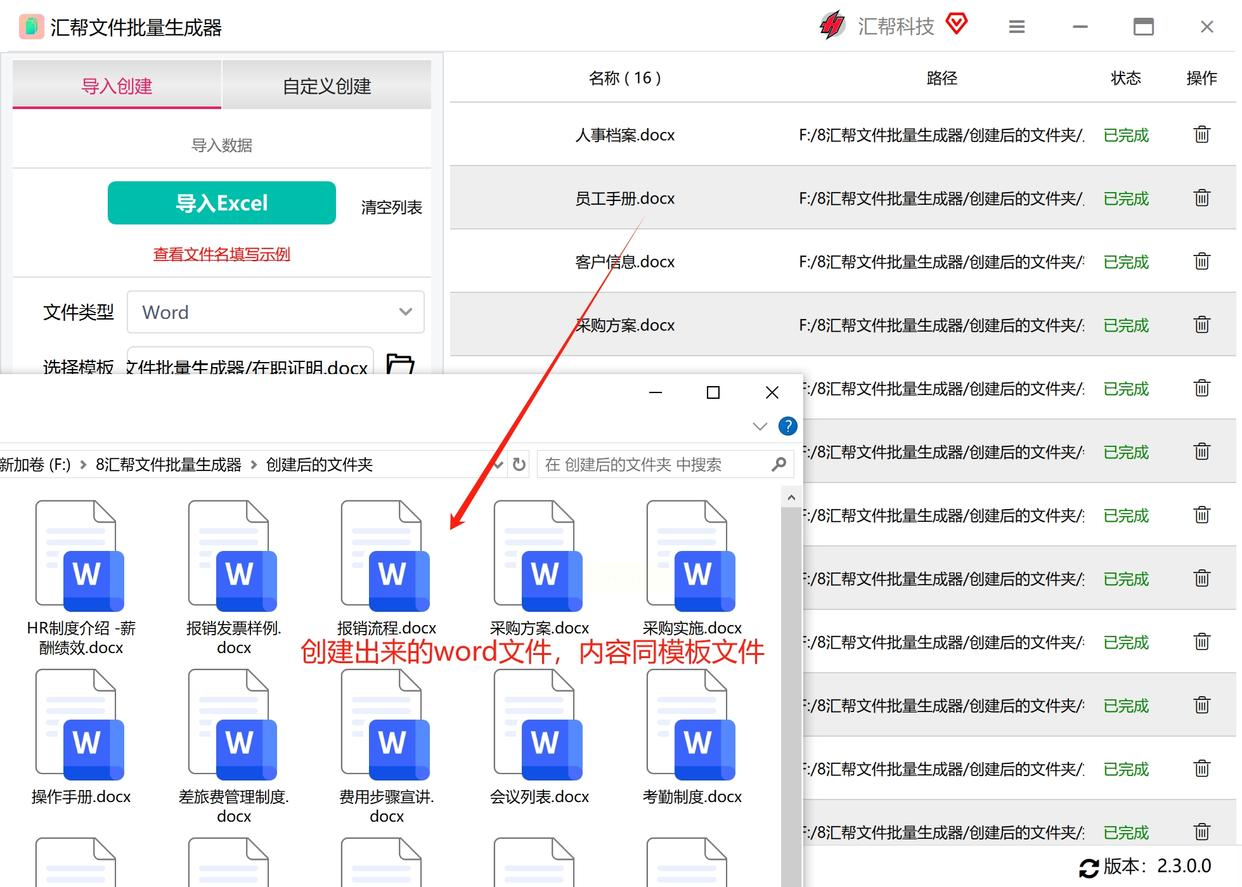The image size is (1242, 887).
Task: Select the 报销发票样例.docx file icon
Action: click(233, 556)
